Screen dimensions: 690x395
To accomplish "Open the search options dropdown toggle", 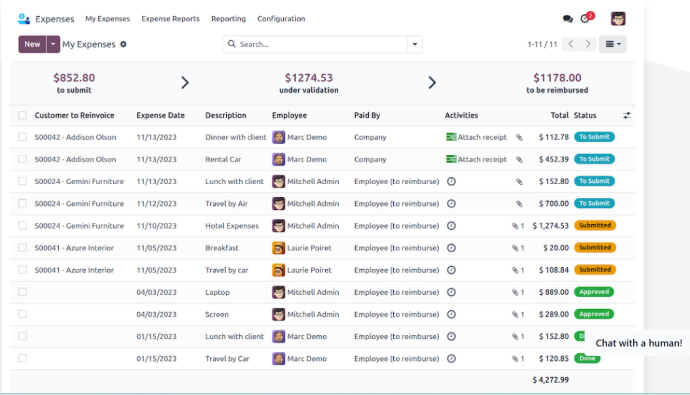I will (x=415, y=44).
